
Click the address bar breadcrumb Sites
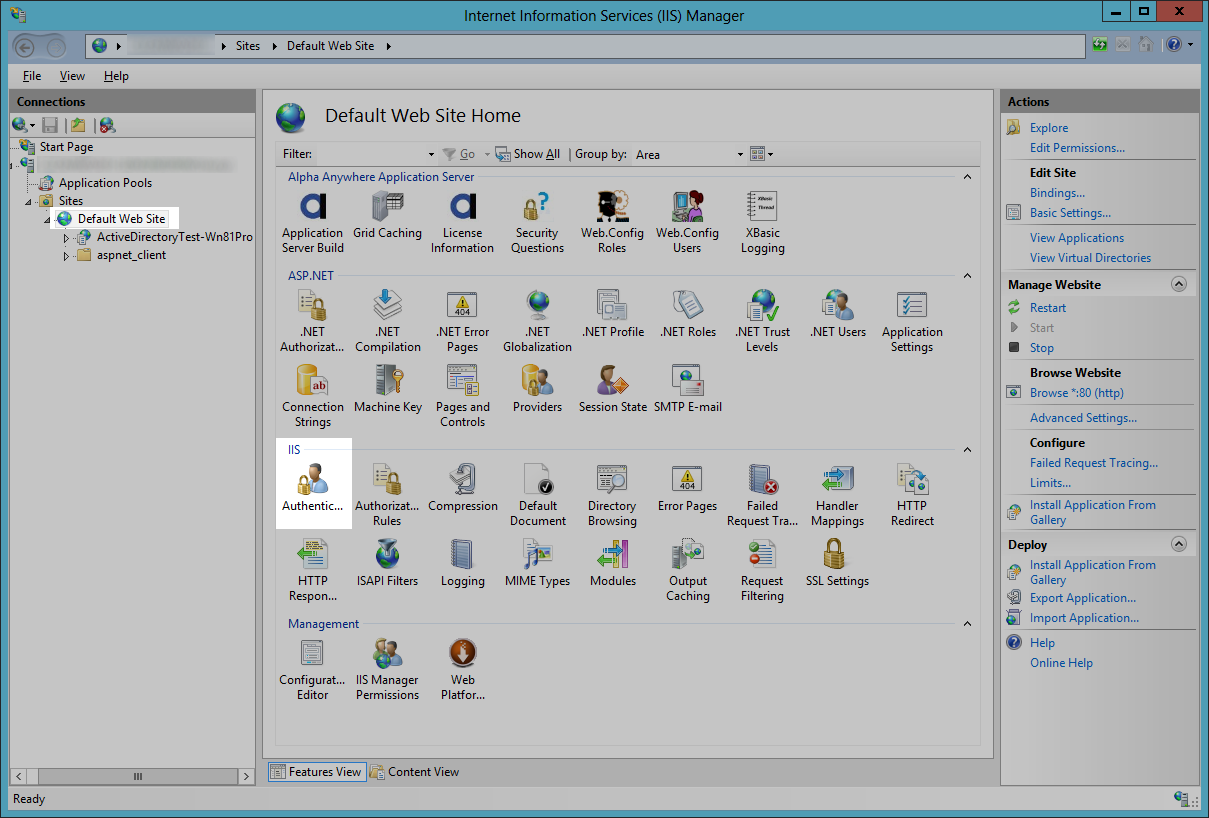click(248, 46)
